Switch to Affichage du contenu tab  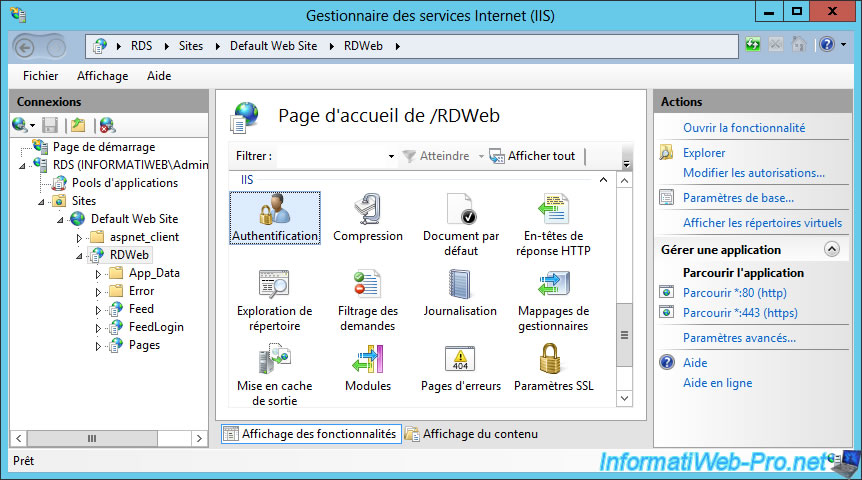pyautogui.click(x=471, y=434)
